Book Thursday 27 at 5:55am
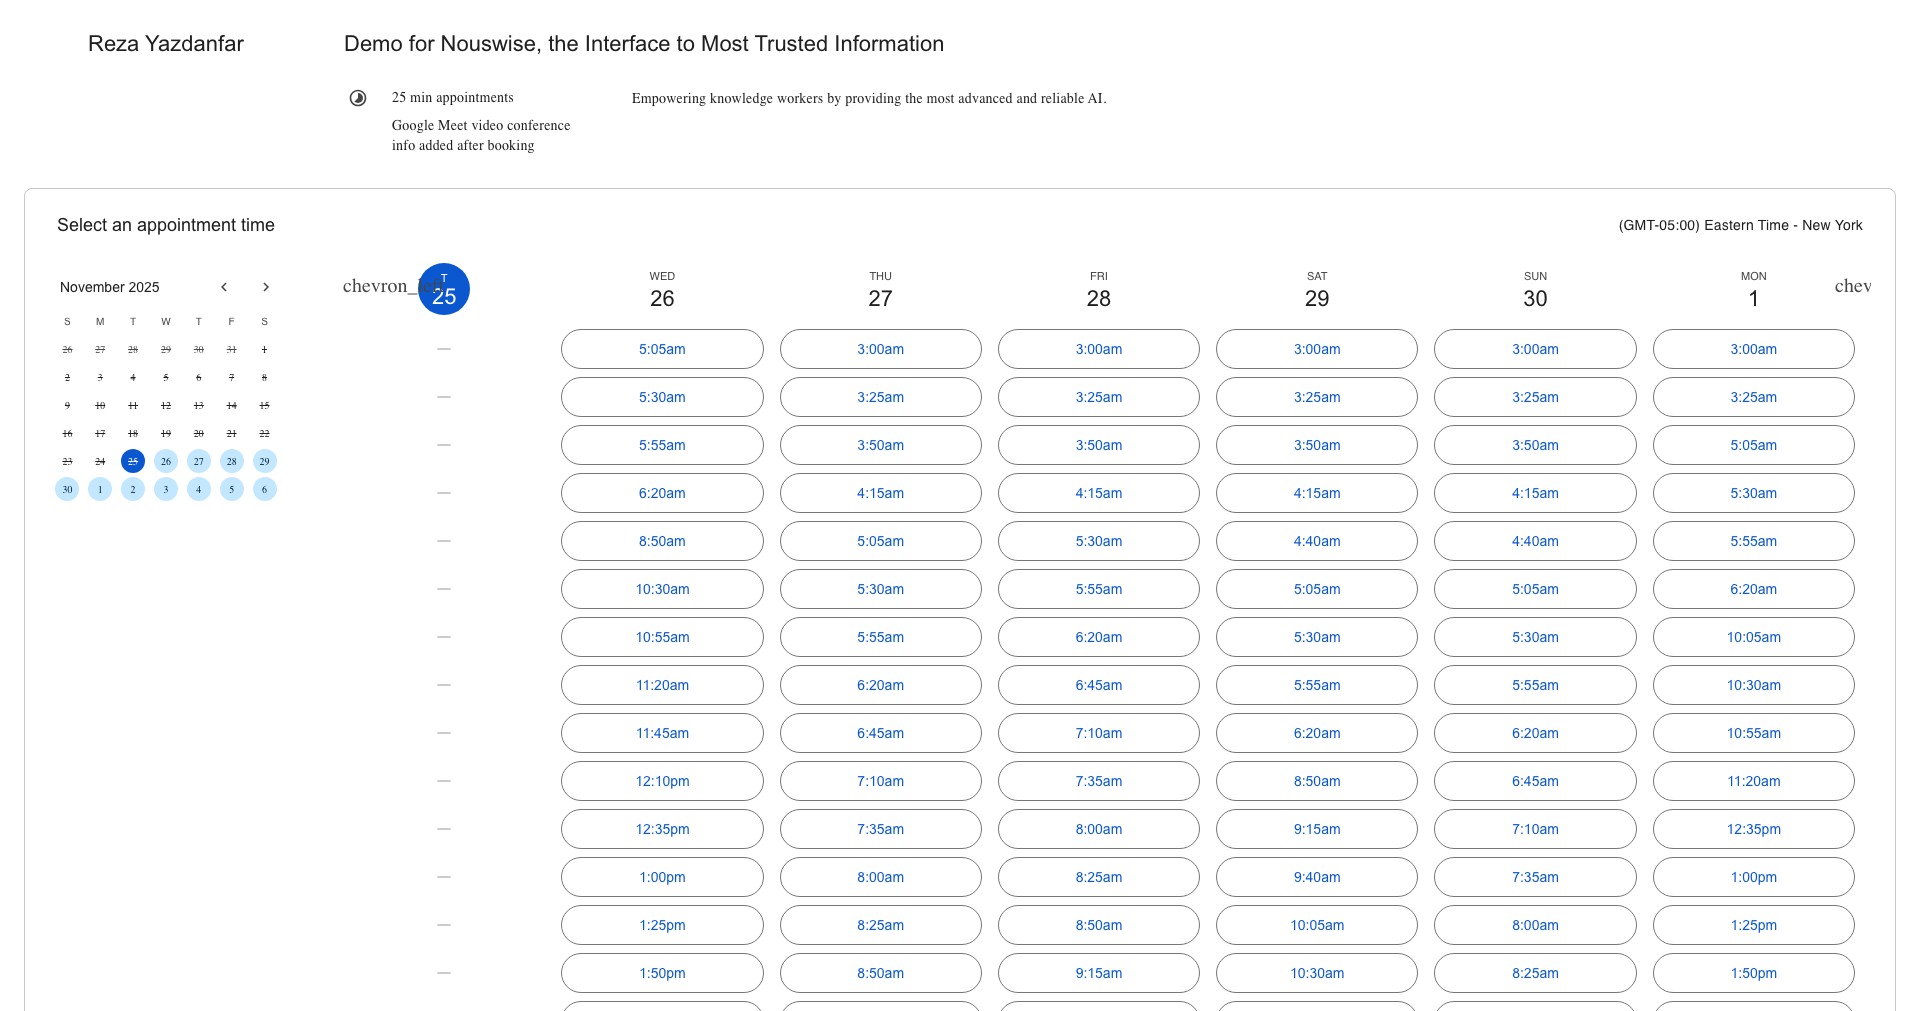This screenshot has height=1011, width=1920. pyautogui.click(x=880, y=637)
